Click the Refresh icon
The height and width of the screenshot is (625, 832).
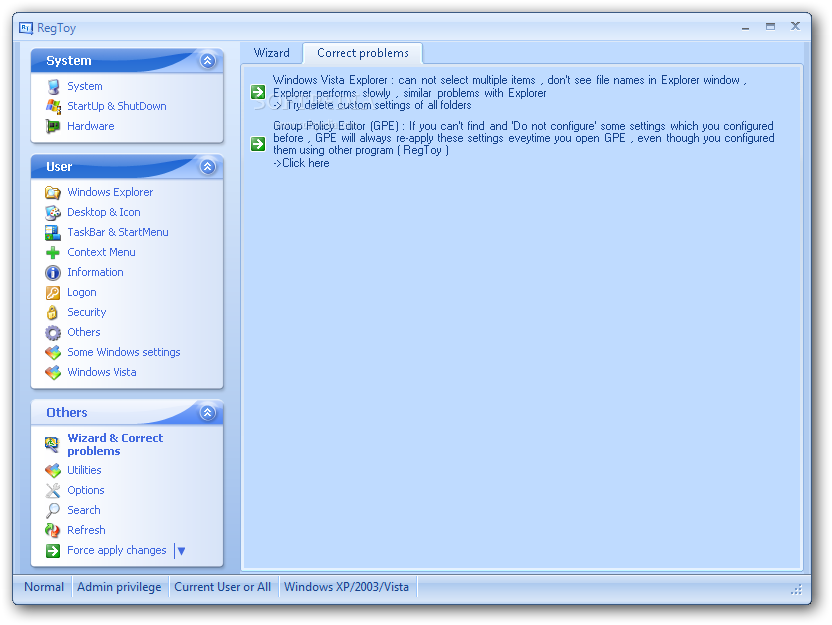[x=53, y=531]
